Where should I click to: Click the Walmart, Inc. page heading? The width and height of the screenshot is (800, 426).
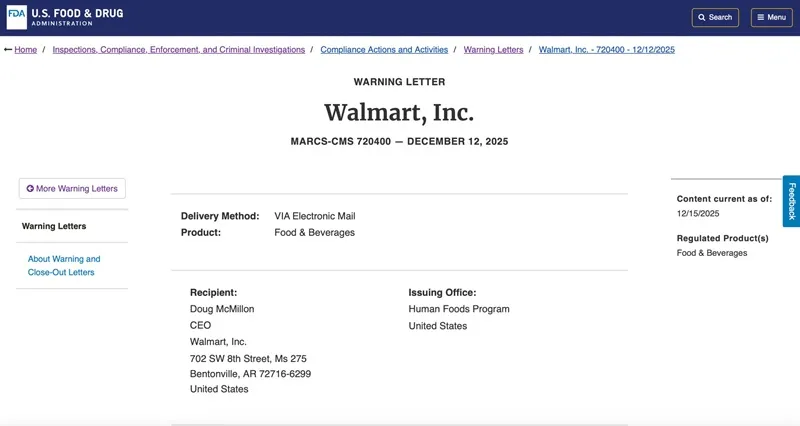[399, 111]
